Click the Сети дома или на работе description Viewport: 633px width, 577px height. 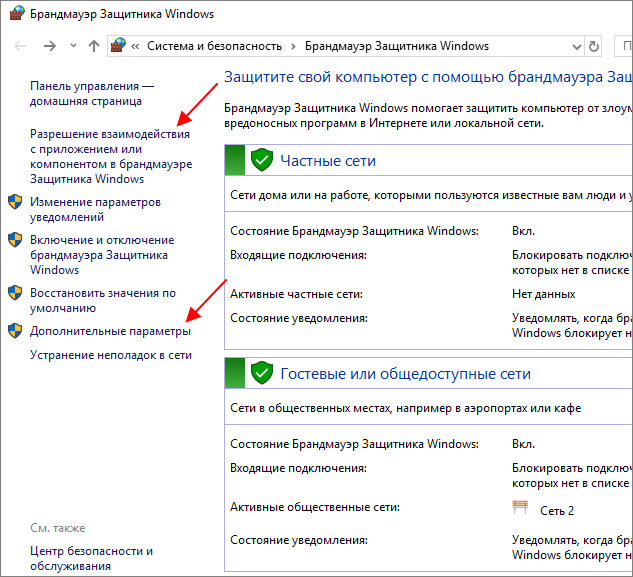click(432, 195)
